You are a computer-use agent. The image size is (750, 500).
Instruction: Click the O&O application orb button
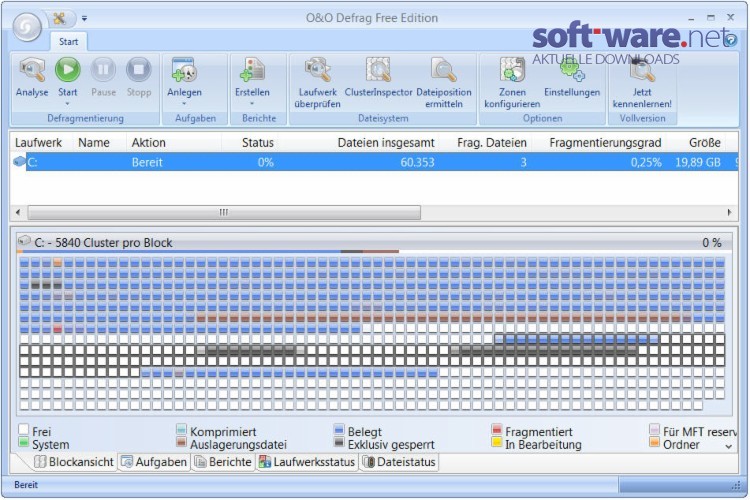click(x=27, y=27)
